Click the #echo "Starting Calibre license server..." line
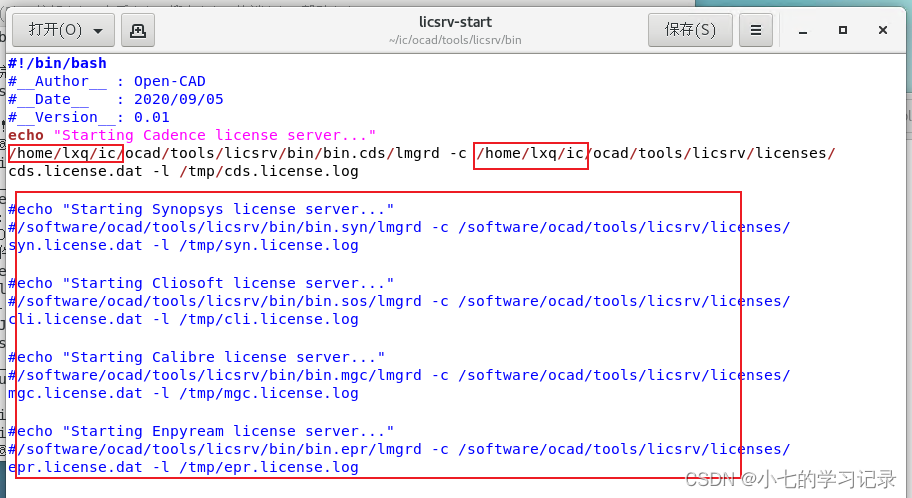This screenshot has height=498, width=912. click(x=197, y=357)
